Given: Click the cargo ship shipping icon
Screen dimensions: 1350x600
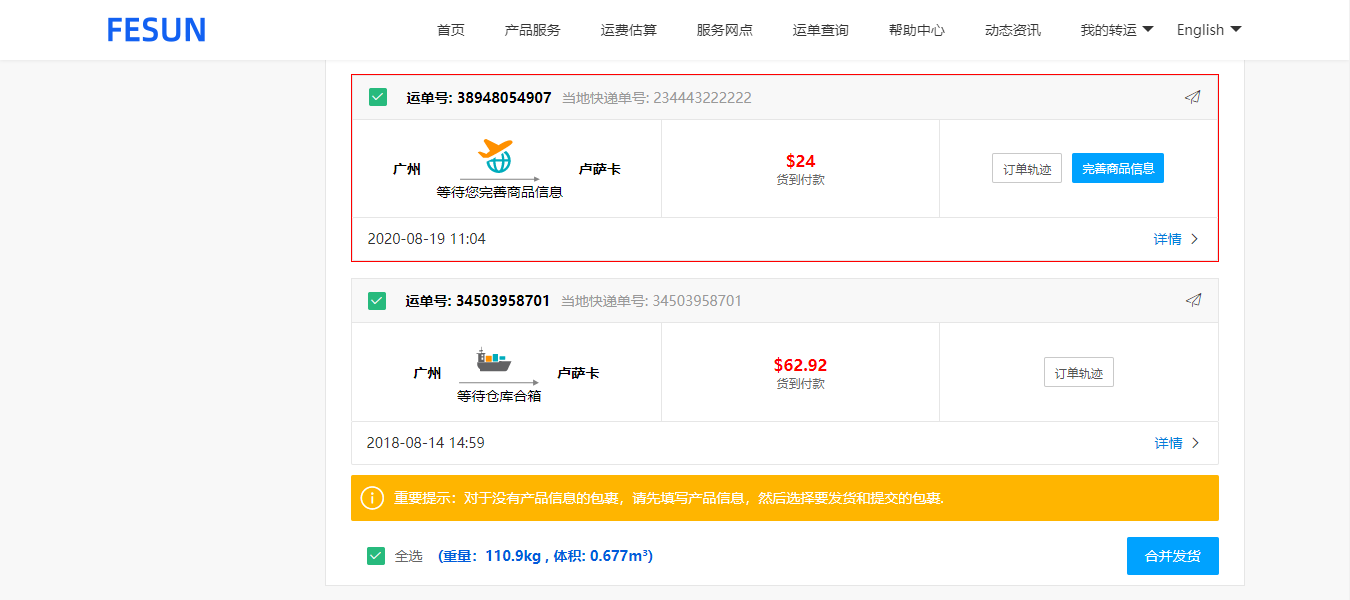Looking at the screenshot, I should [493, 360].
